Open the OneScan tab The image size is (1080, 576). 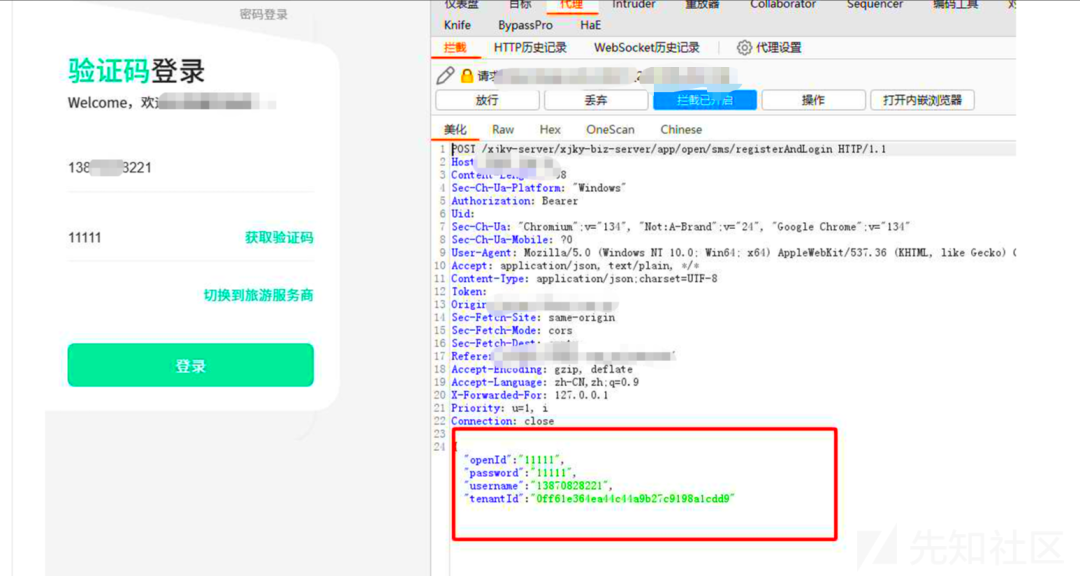tap(610, 130)
